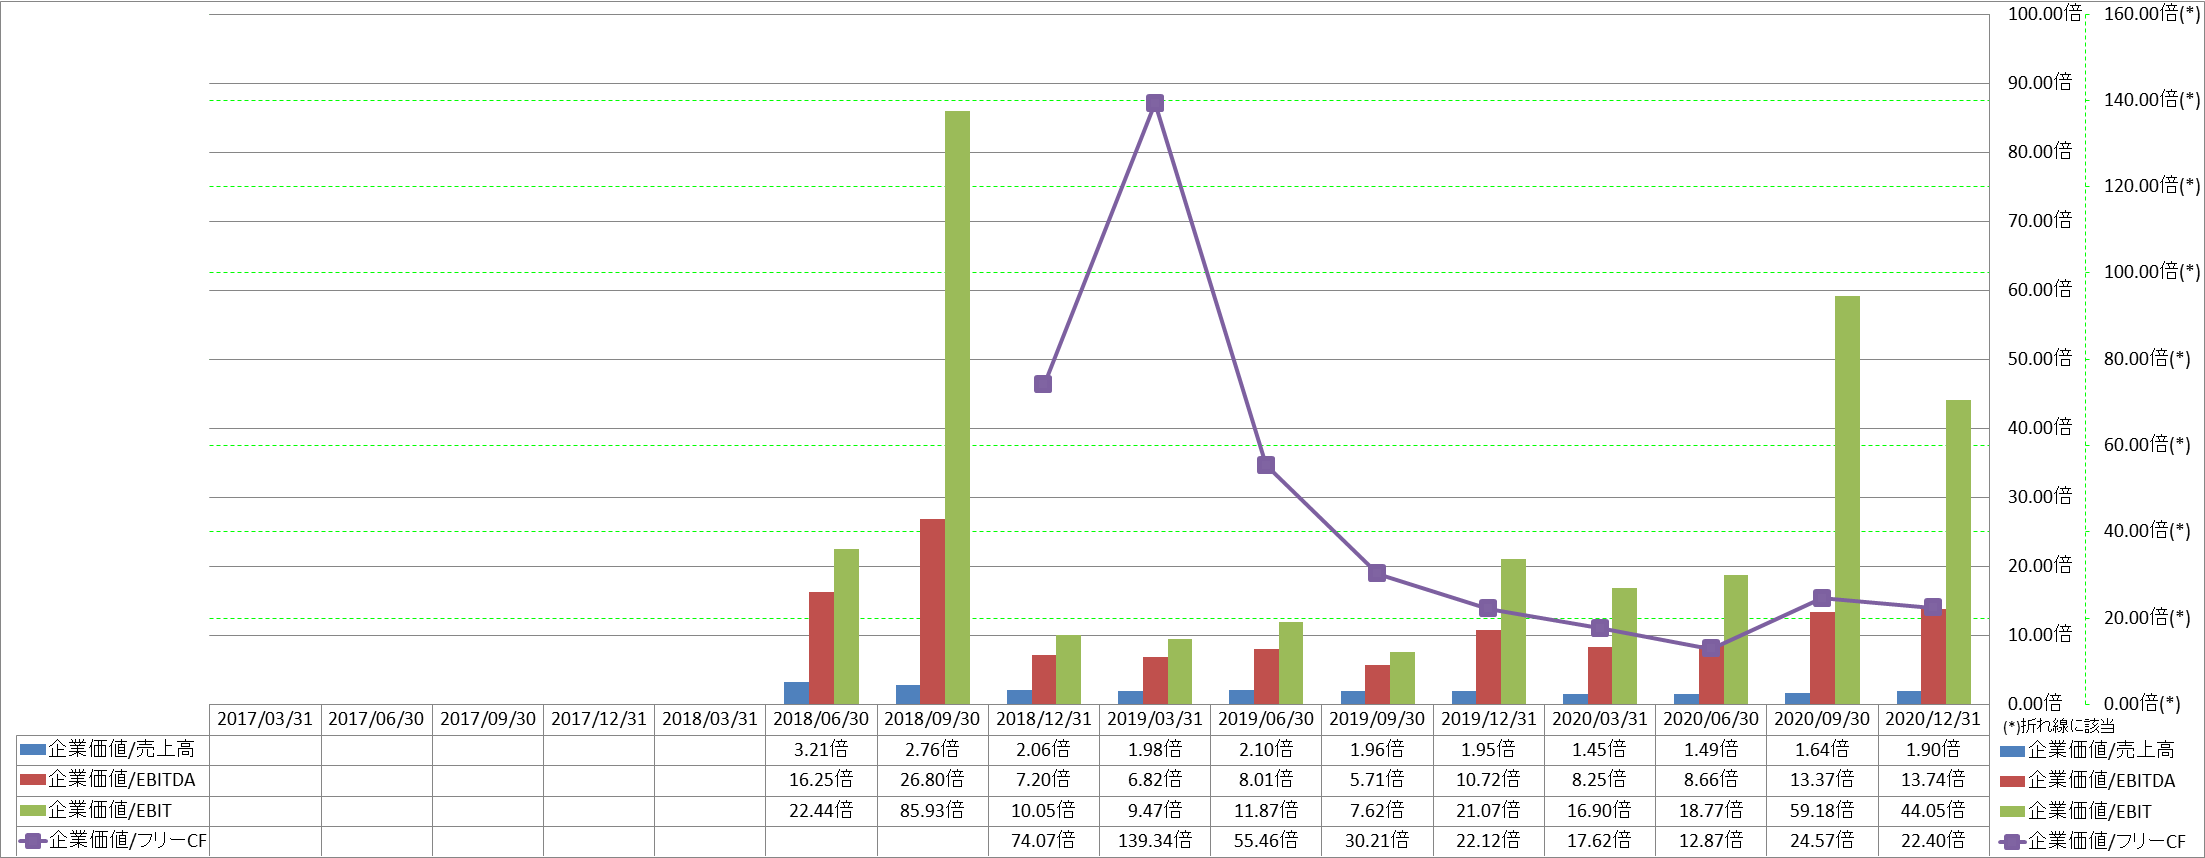Click the 2017/12/31 date column header
The width and height of the screenshot is (2205, 858).
click(599, 719)
